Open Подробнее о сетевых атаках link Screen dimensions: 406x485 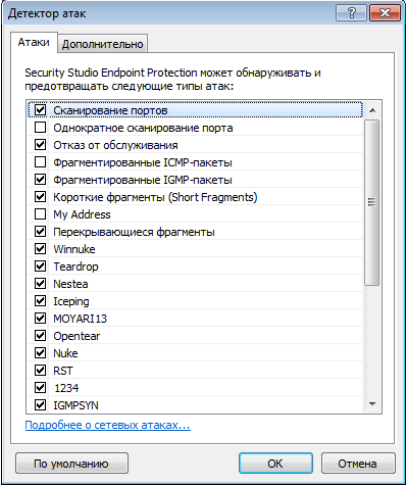click(108, 425)
